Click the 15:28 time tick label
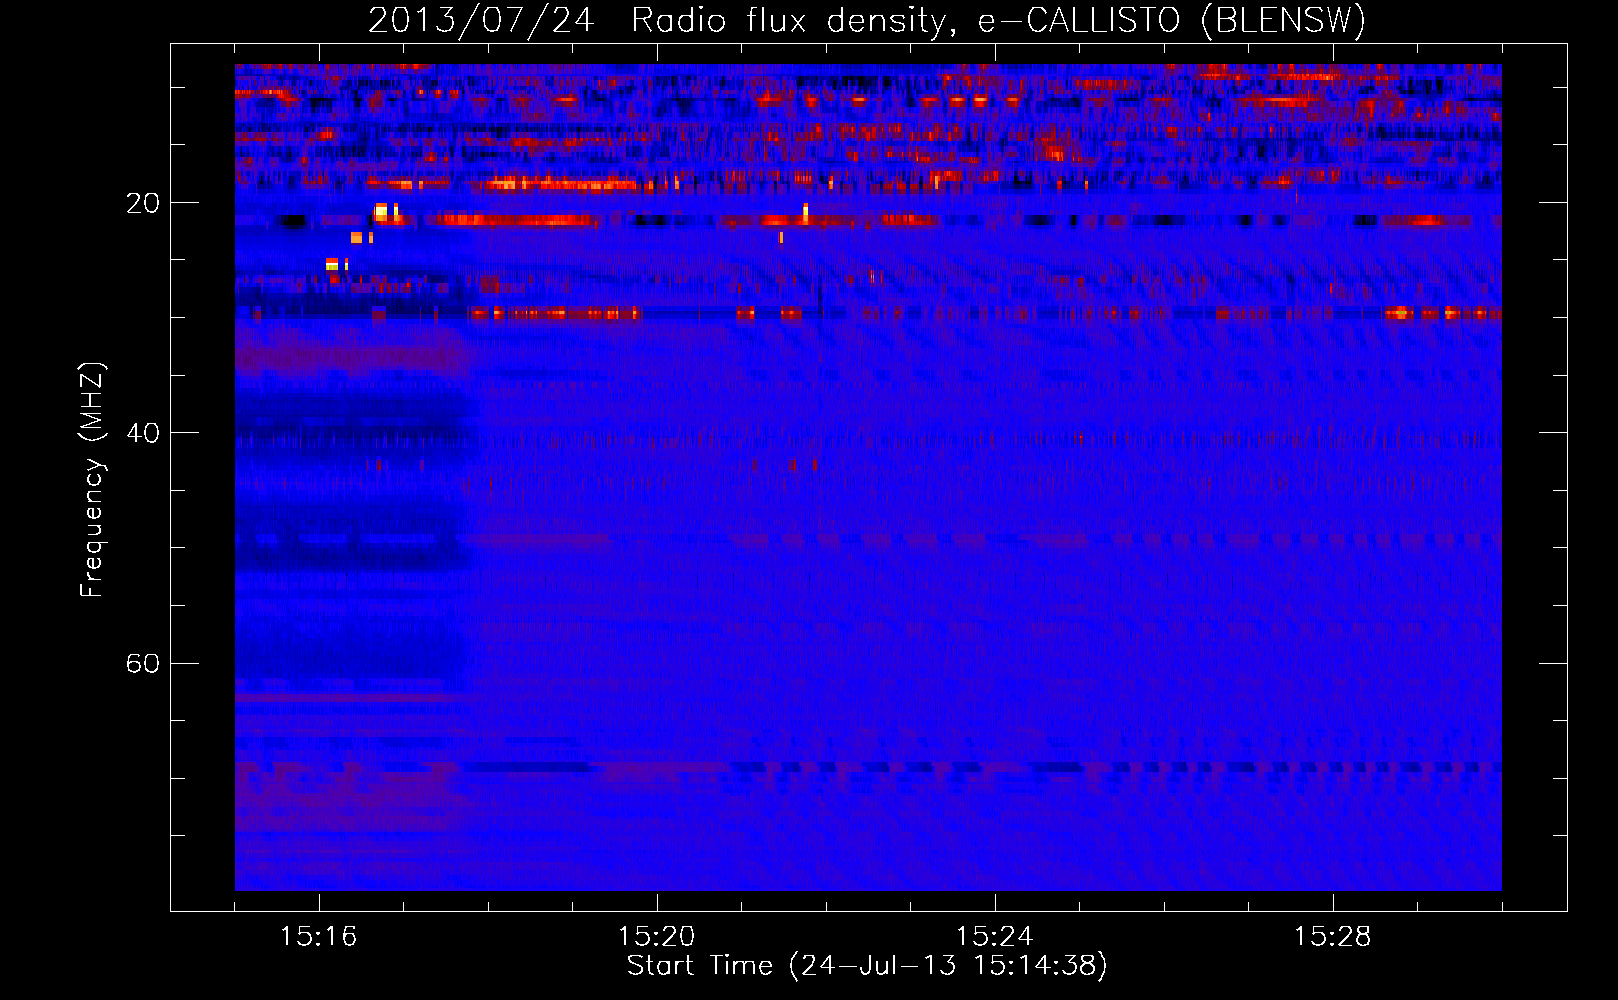This screenshot has height=1000, width=1618. pos(1332,936)
